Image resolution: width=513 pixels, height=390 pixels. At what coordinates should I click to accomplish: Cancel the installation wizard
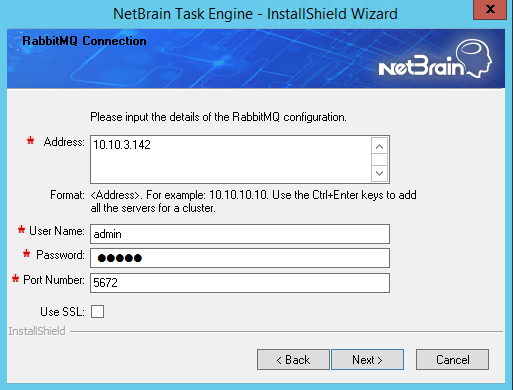(x=452, y=360)
